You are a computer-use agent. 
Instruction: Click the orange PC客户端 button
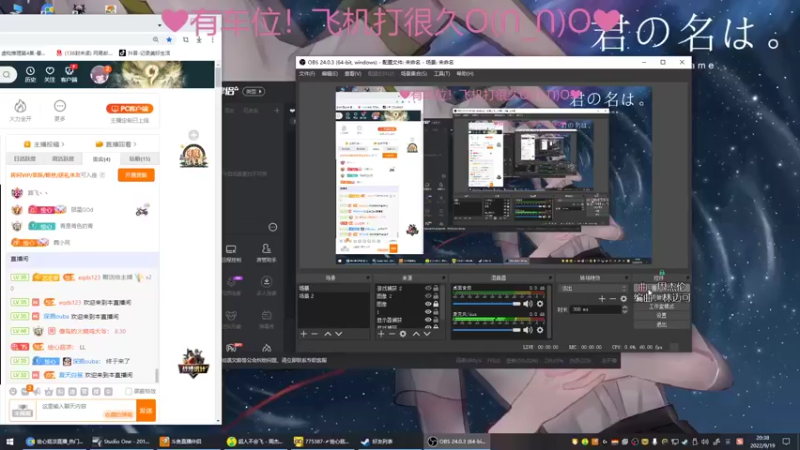tap(130, 109)
